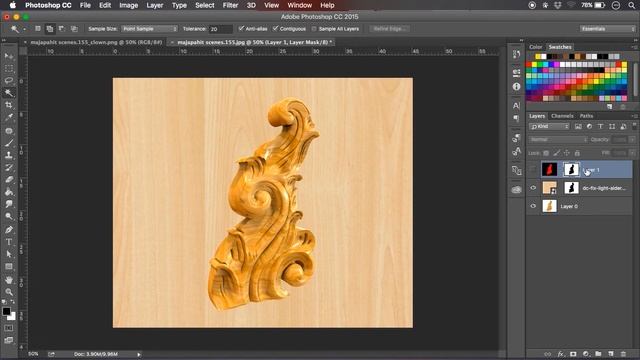Open Layers panel flyout menu
Viewport: 640px width, 360px height.
pos(635,116)
